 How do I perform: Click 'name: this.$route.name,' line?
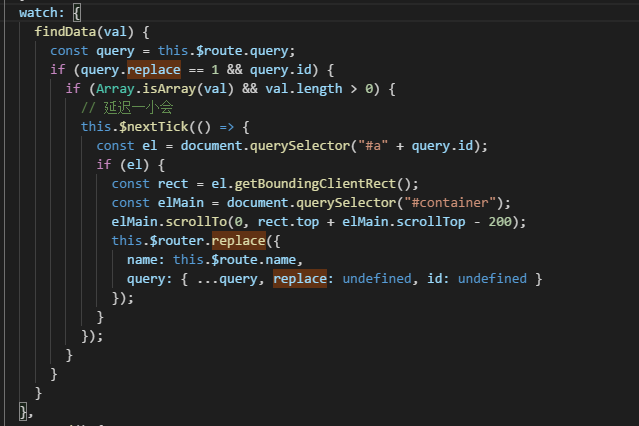click(x=215, y=260)
